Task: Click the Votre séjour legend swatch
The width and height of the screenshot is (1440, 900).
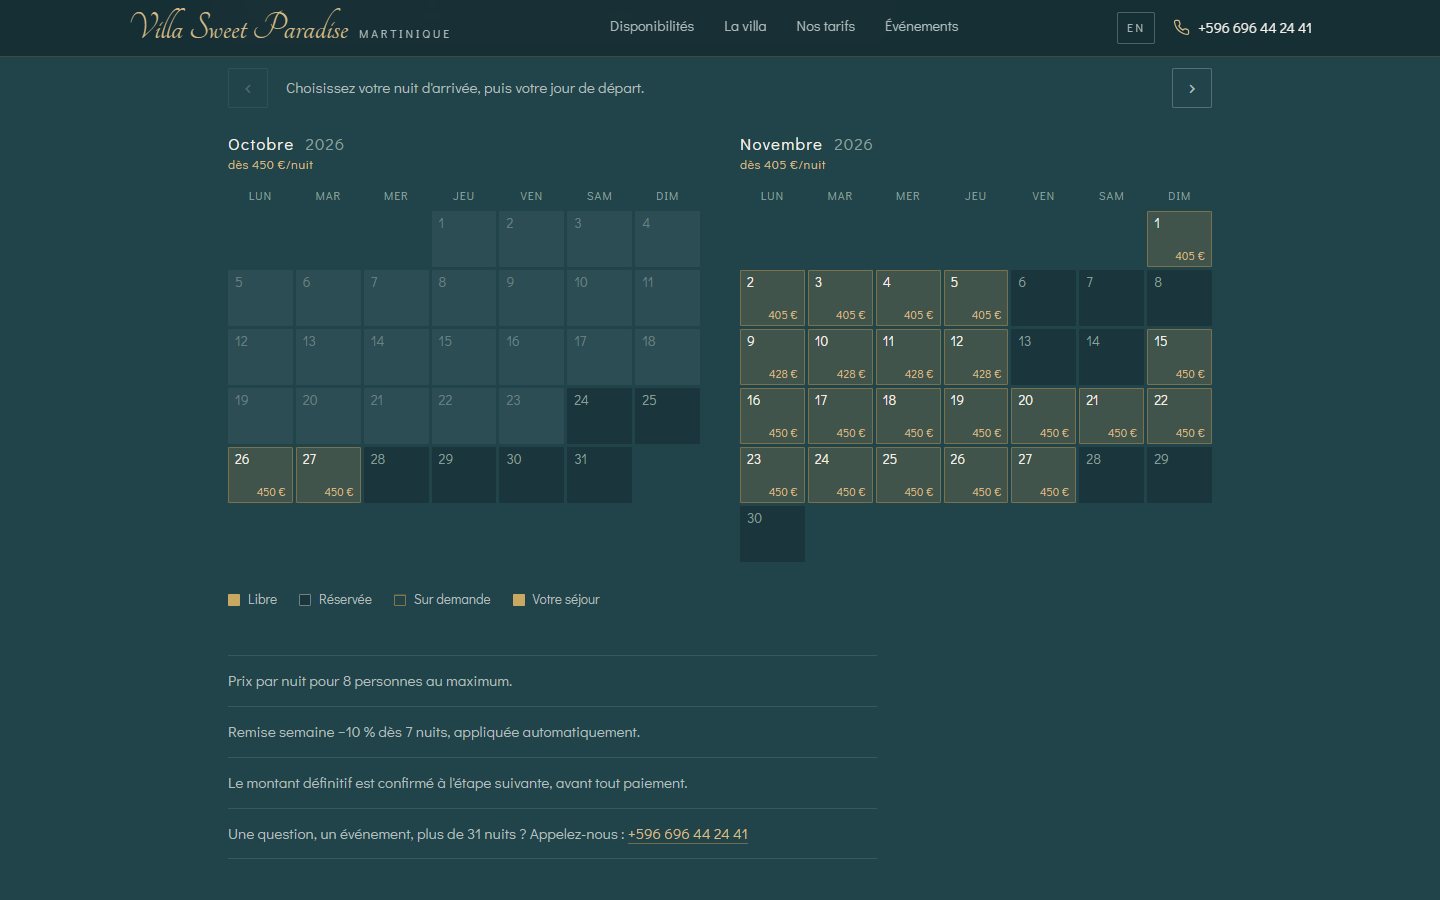Action: point(519,600)
